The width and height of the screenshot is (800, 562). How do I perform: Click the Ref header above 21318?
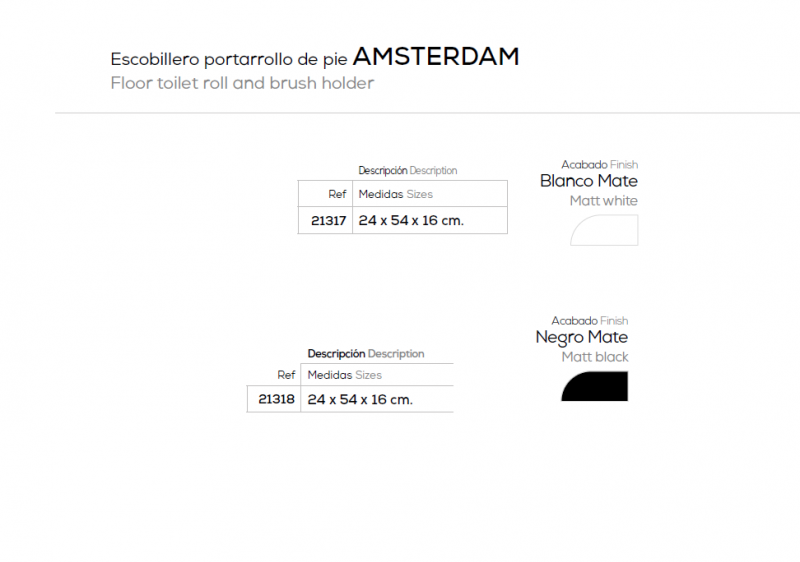click(x=286, y=375)
